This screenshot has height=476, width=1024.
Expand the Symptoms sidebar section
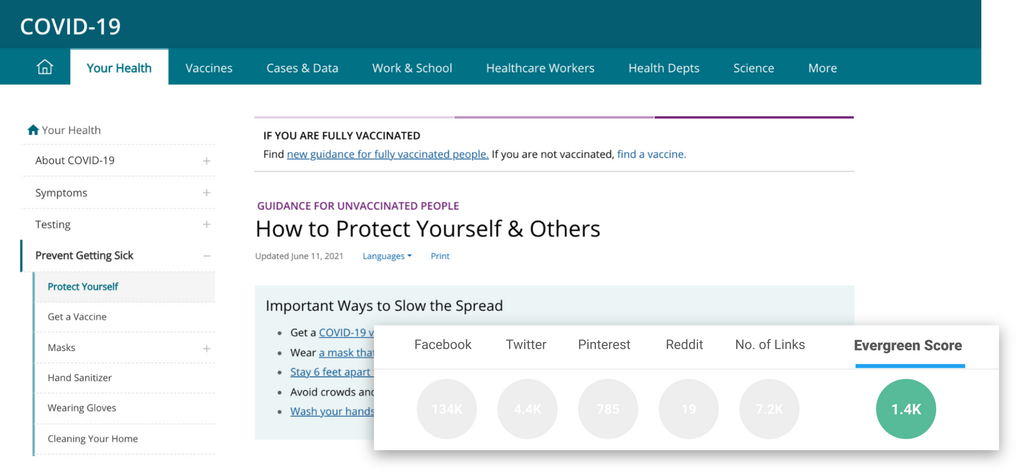(206, 193)
